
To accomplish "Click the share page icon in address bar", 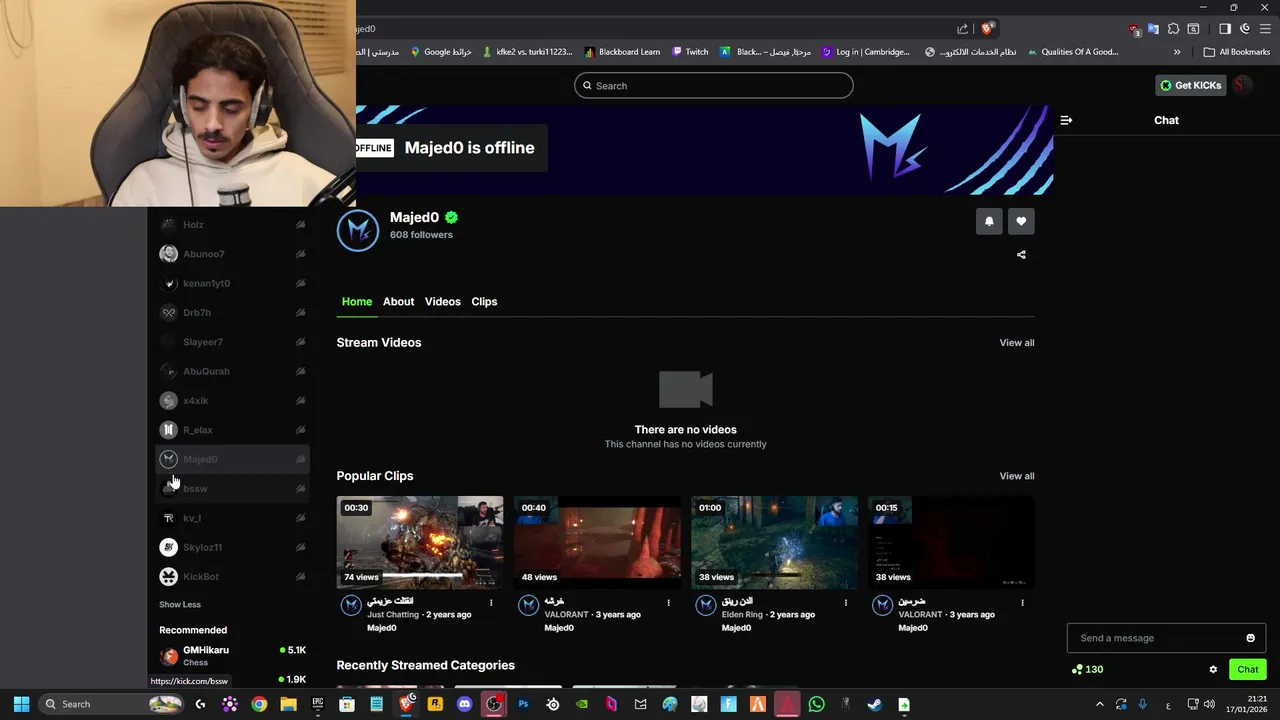I will [962, 29].
